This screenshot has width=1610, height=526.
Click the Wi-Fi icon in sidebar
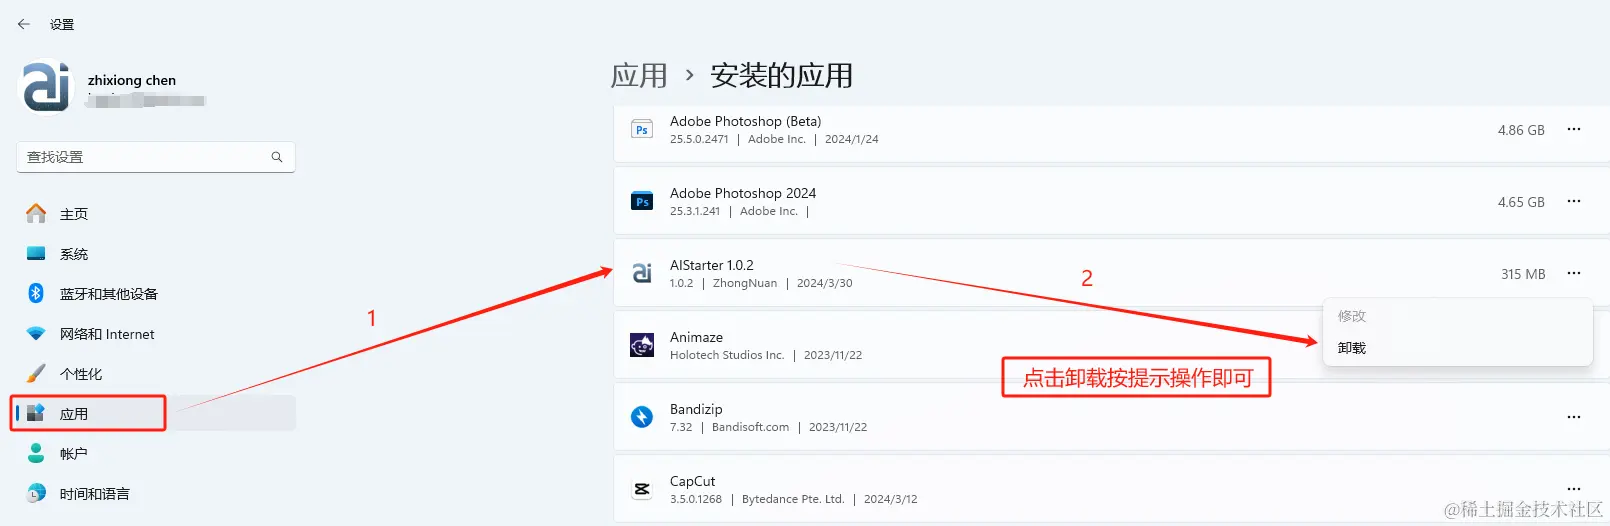[36, 334]
